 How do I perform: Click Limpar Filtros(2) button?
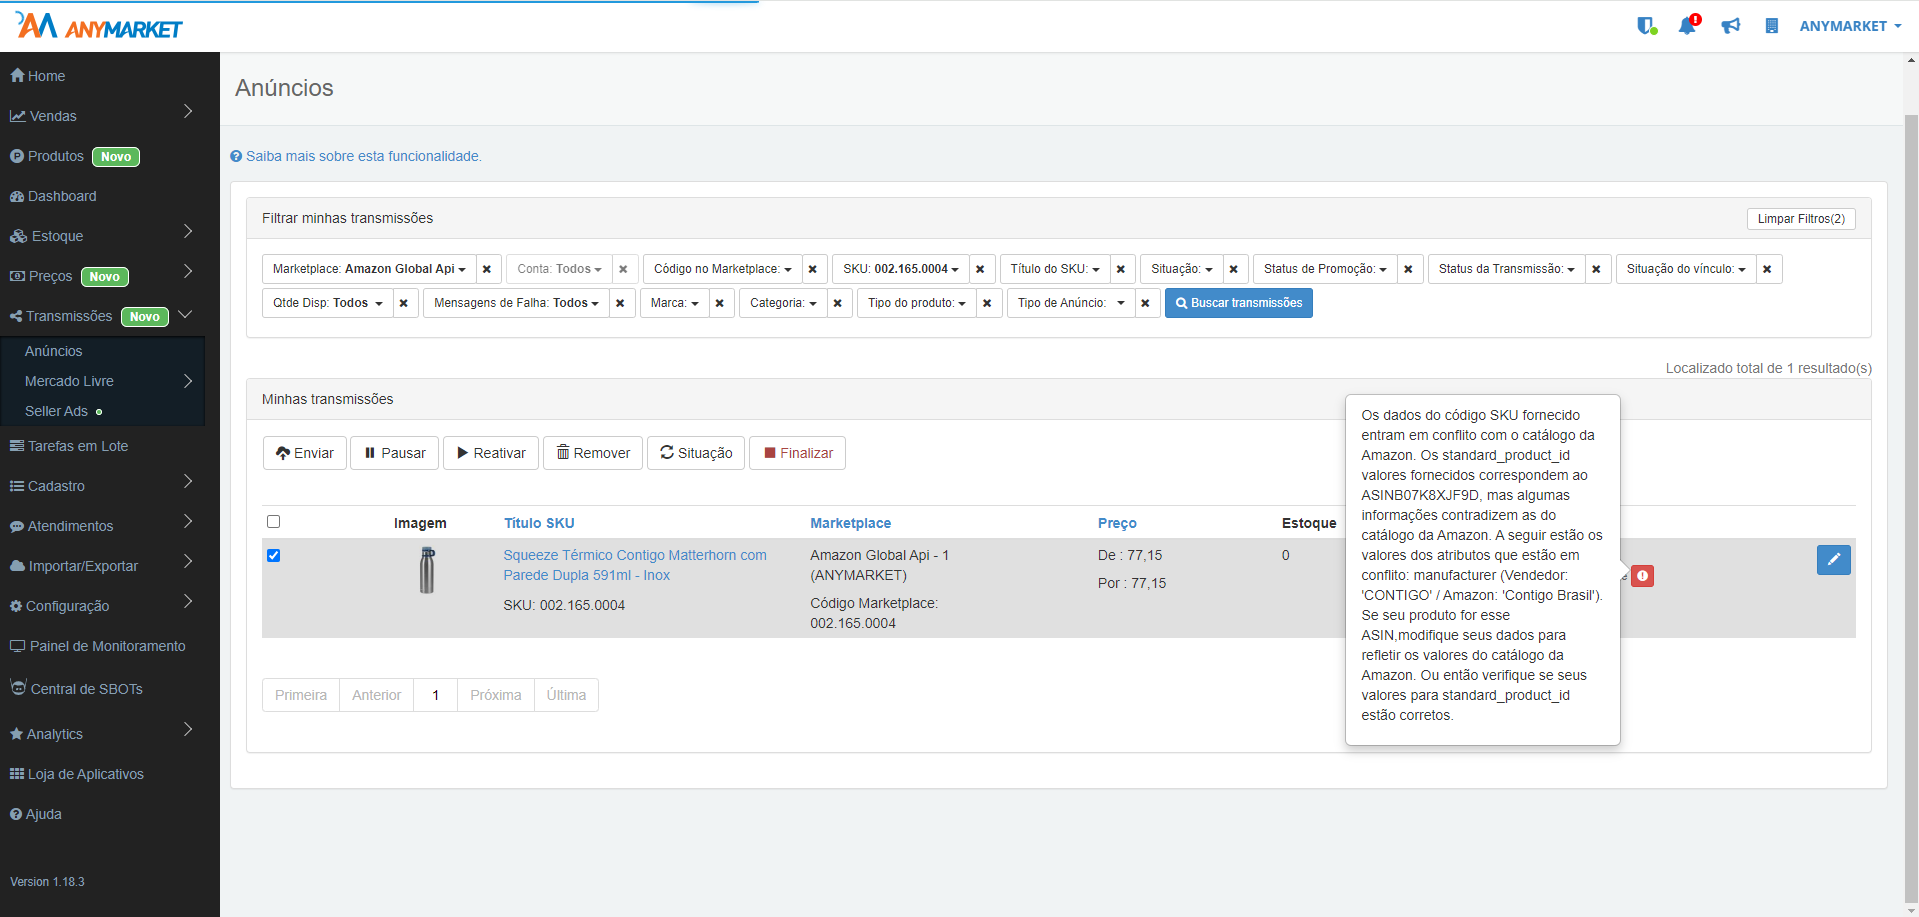1801,219
